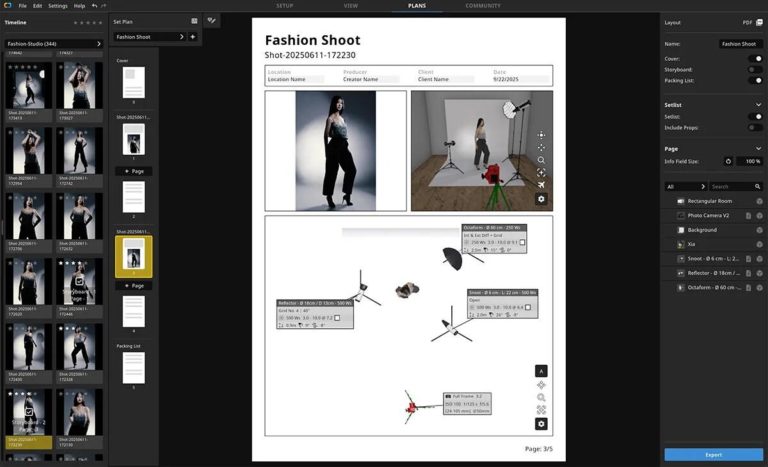
Task: Toggle the Storyboard switch
Action: 755,70
